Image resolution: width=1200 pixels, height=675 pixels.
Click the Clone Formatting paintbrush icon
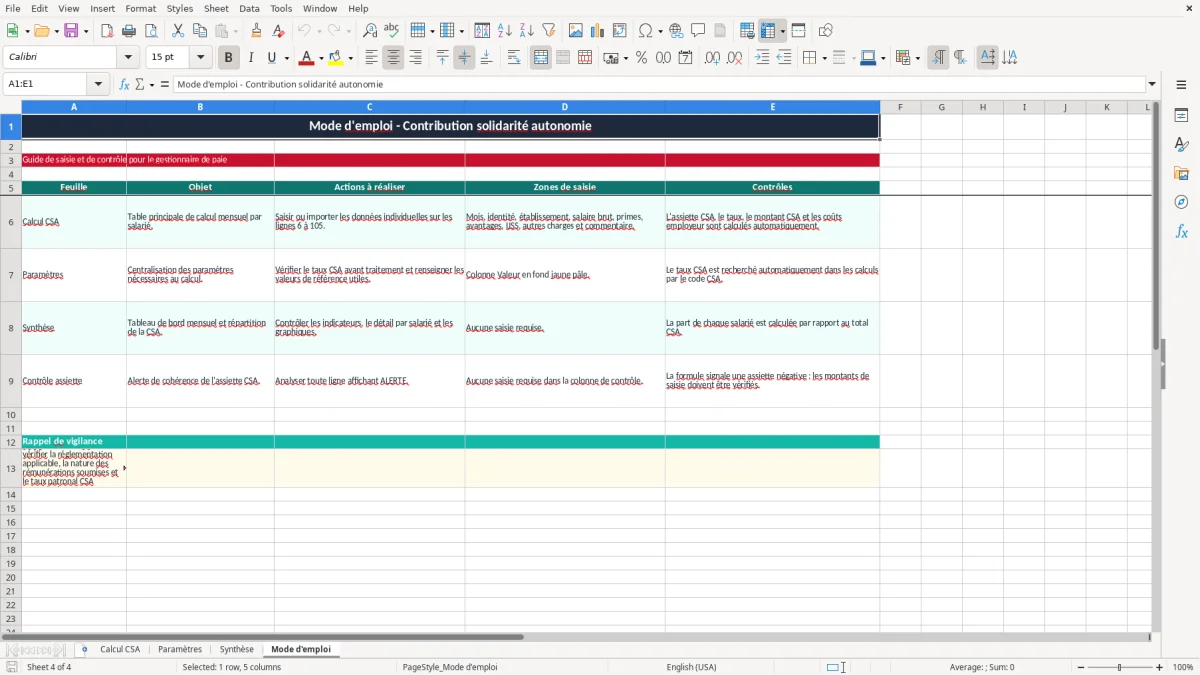coord(257,31)
